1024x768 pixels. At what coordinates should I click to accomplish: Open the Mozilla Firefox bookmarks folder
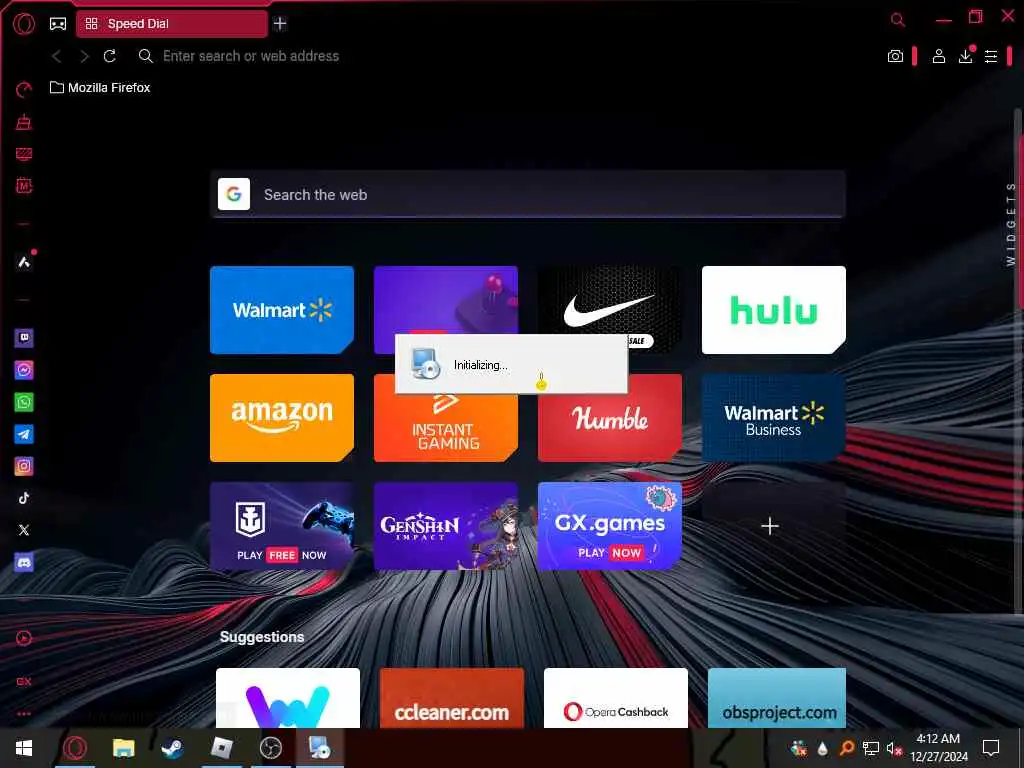tap(100, 88)
